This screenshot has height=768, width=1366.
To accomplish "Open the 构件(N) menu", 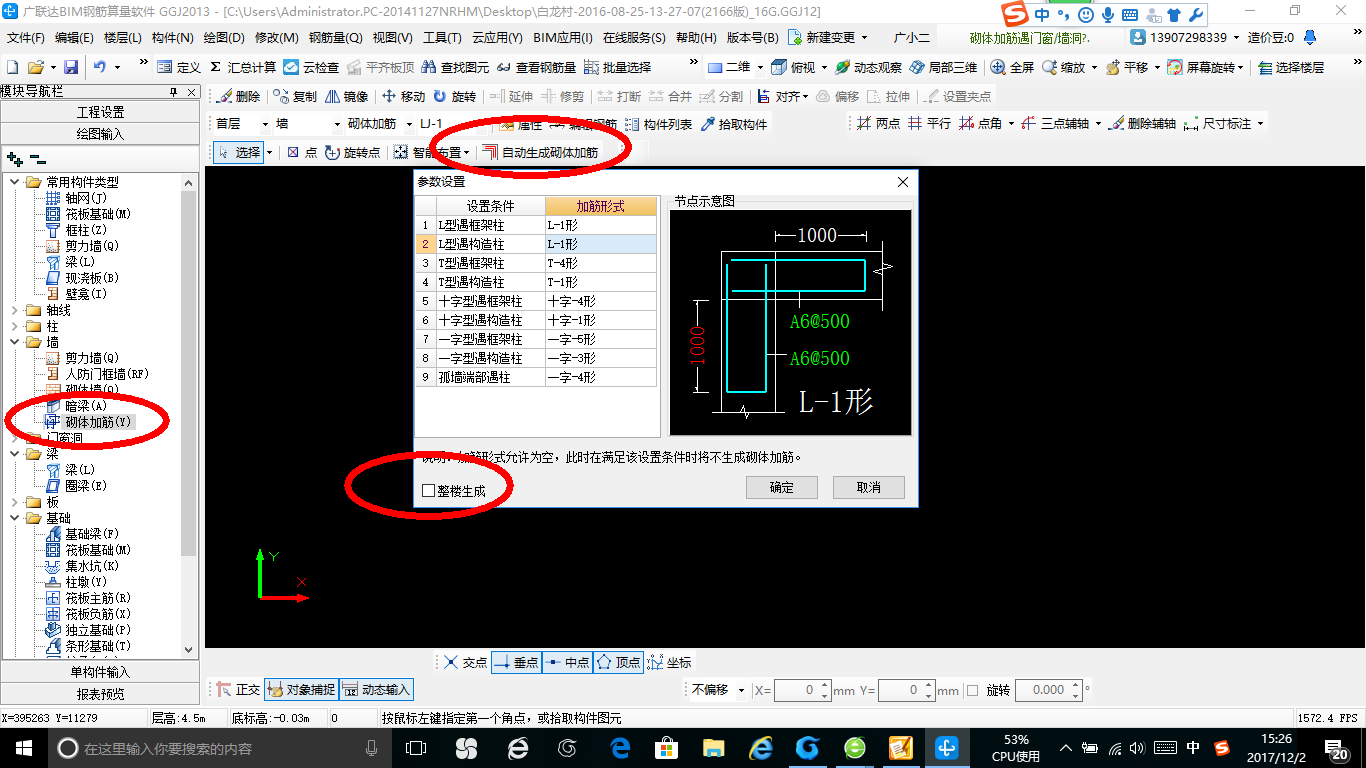I will pyautogui.click(x=172, y=37).
